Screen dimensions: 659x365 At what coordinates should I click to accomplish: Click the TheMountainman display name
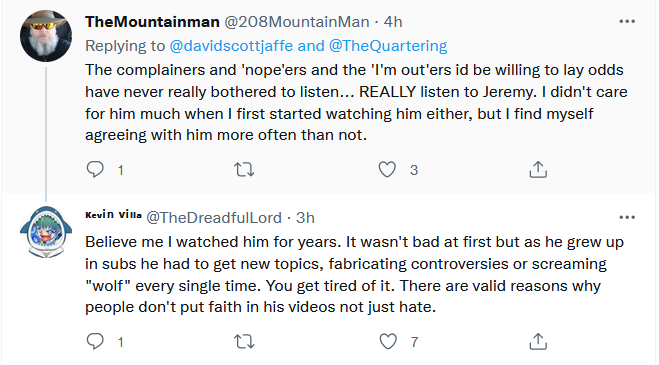click(x=152, y=21)
